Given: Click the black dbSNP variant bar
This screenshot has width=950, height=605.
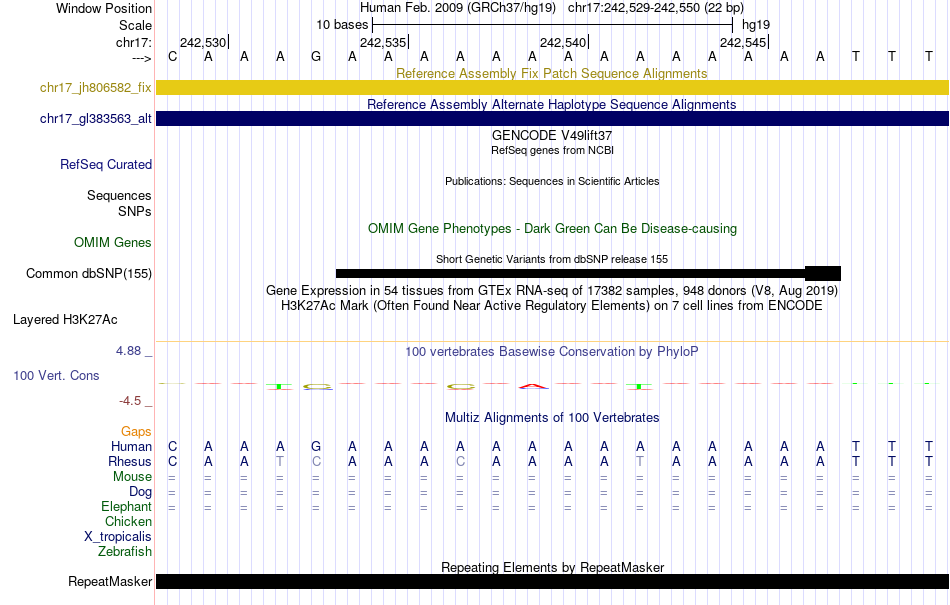Looking at the screenshot, I should point(588,273).
